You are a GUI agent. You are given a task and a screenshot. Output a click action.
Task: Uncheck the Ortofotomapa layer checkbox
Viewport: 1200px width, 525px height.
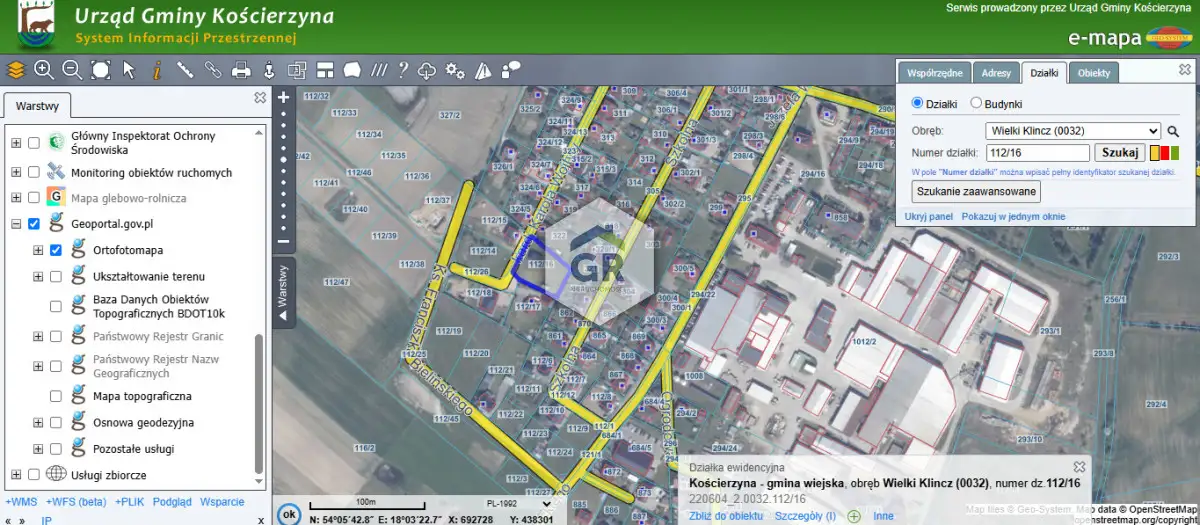tap(56, 250)
